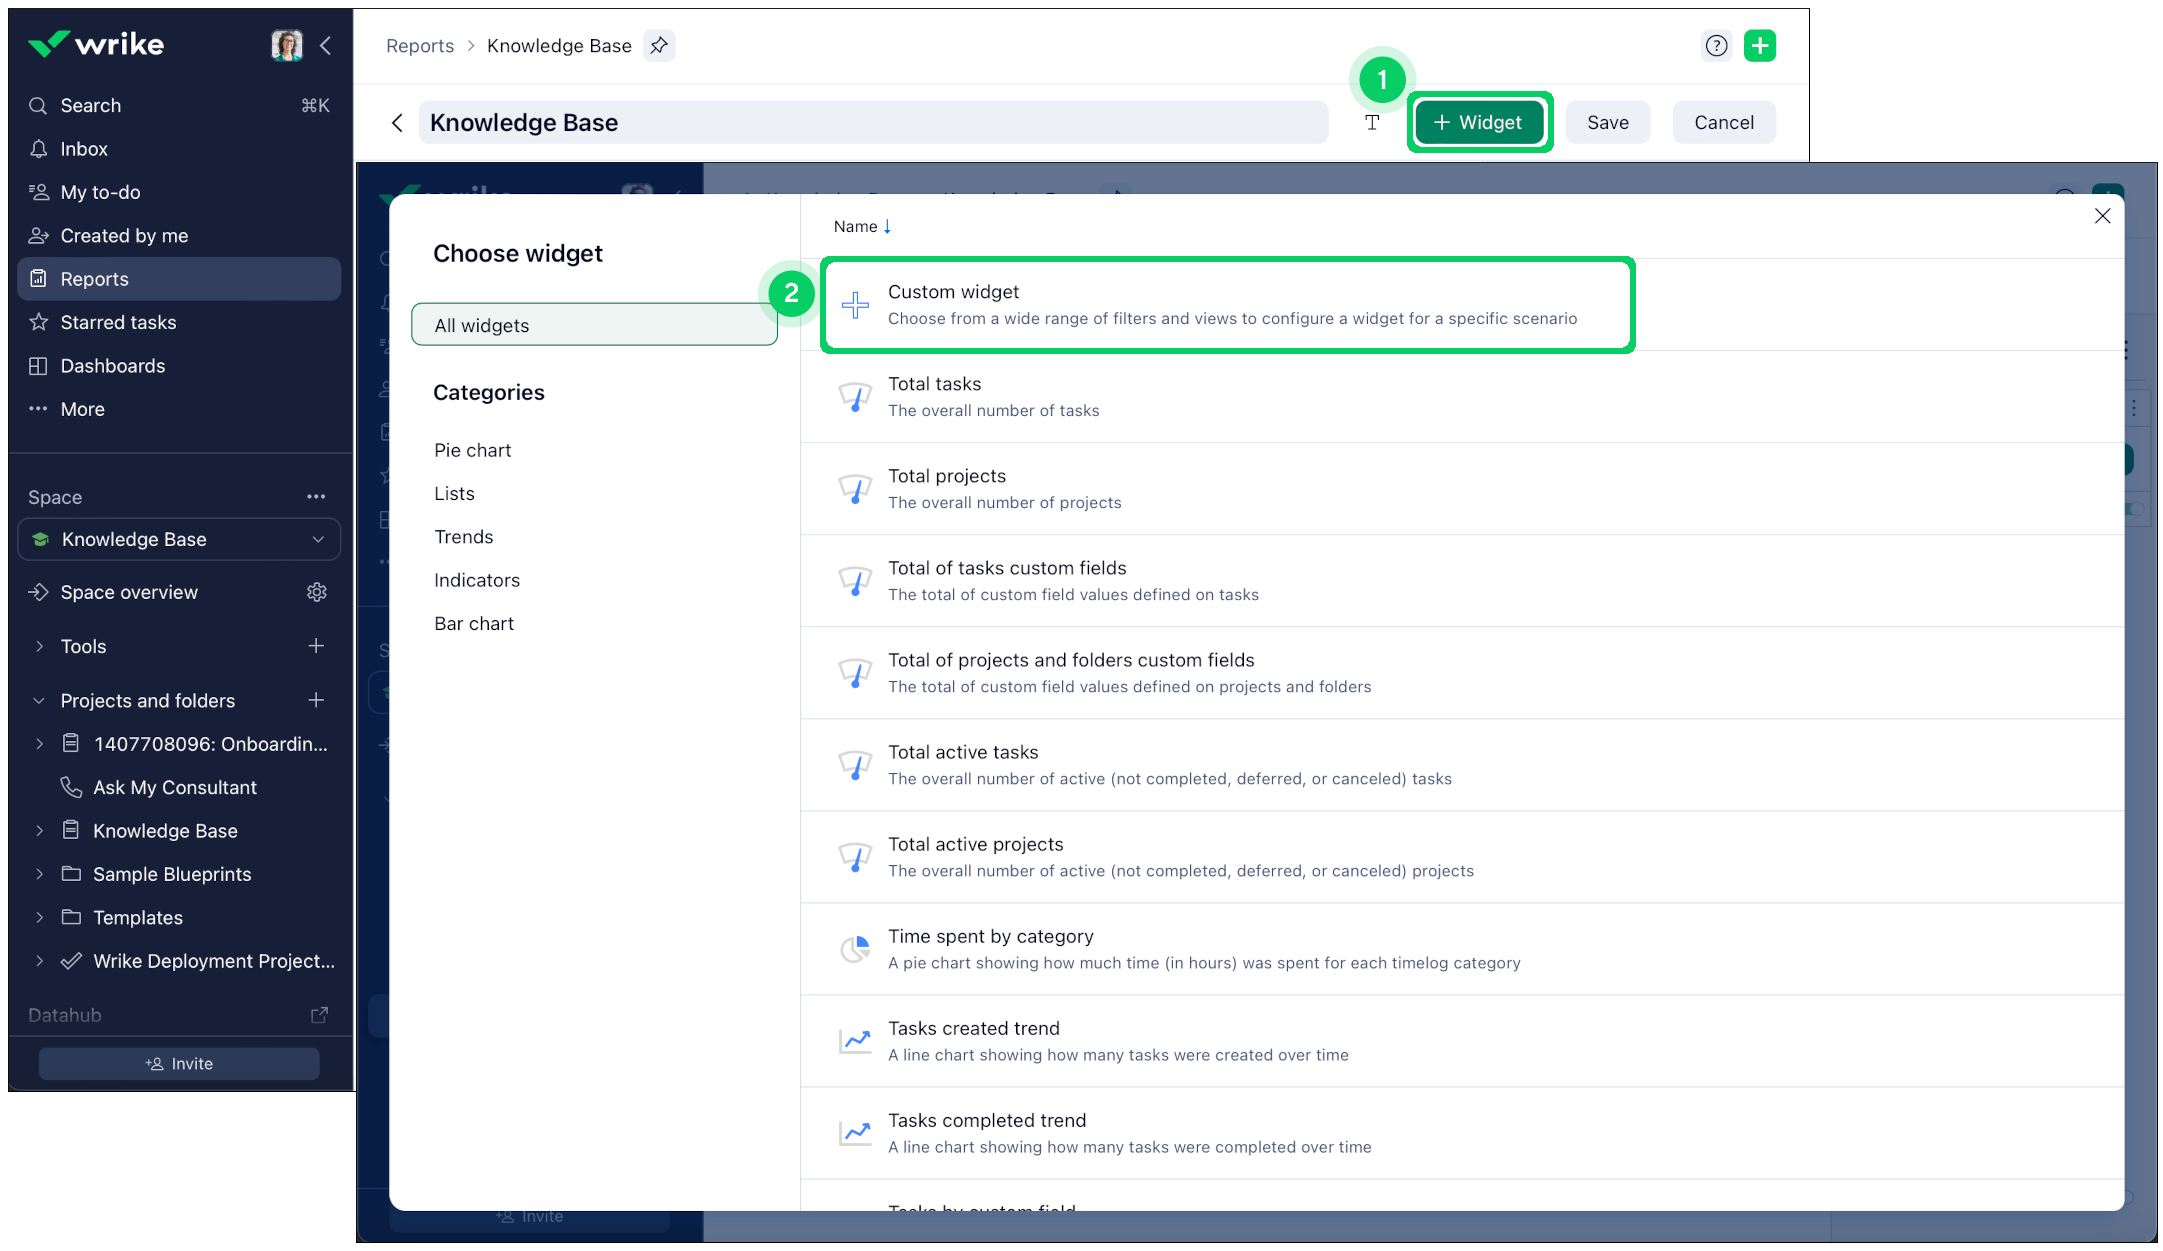The width and height of the screenshot is (2163, 1251).
Task: Expand the Templates folder
Action: point(40,917)
